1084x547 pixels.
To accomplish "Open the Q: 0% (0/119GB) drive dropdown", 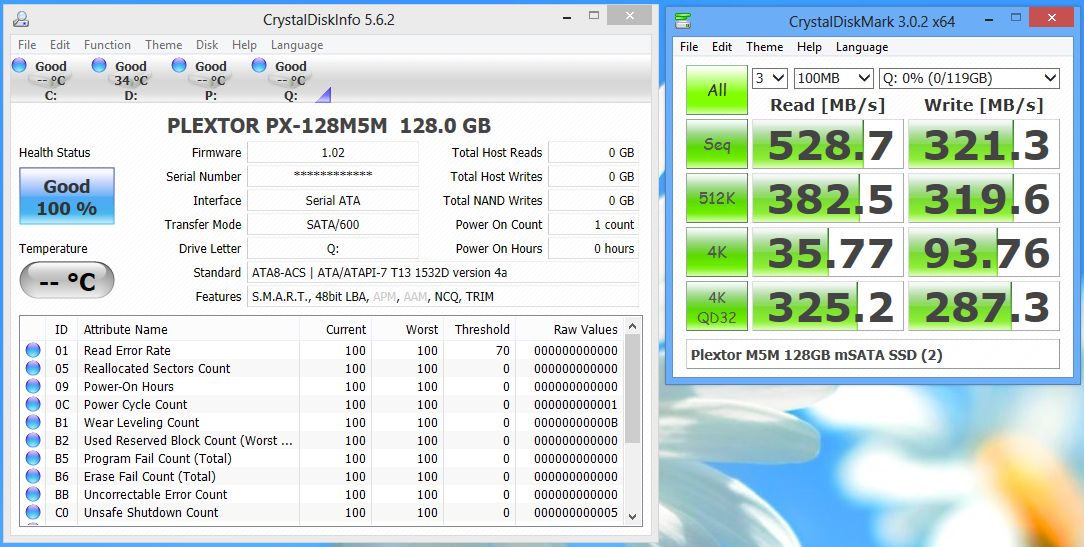I will point(969,78).
